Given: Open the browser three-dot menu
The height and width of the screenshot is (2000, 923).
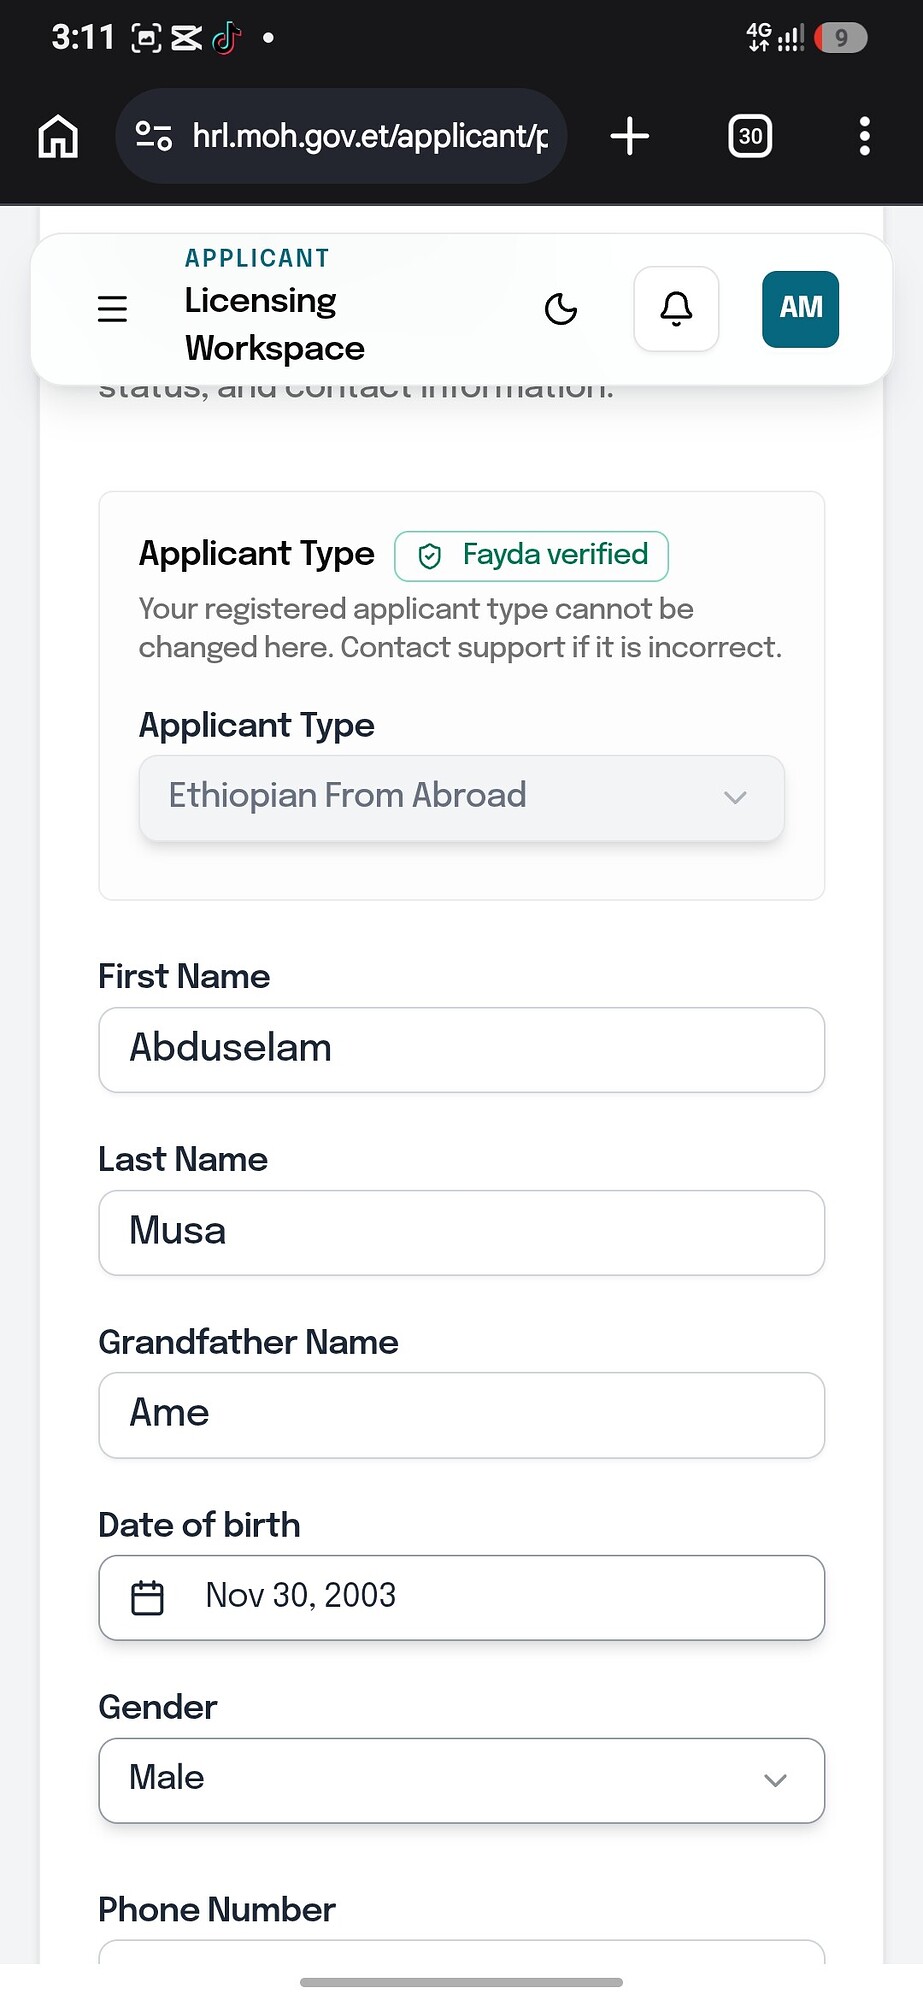Looking at the screenshot, I should pyautogui.click(x=865, y=136).
